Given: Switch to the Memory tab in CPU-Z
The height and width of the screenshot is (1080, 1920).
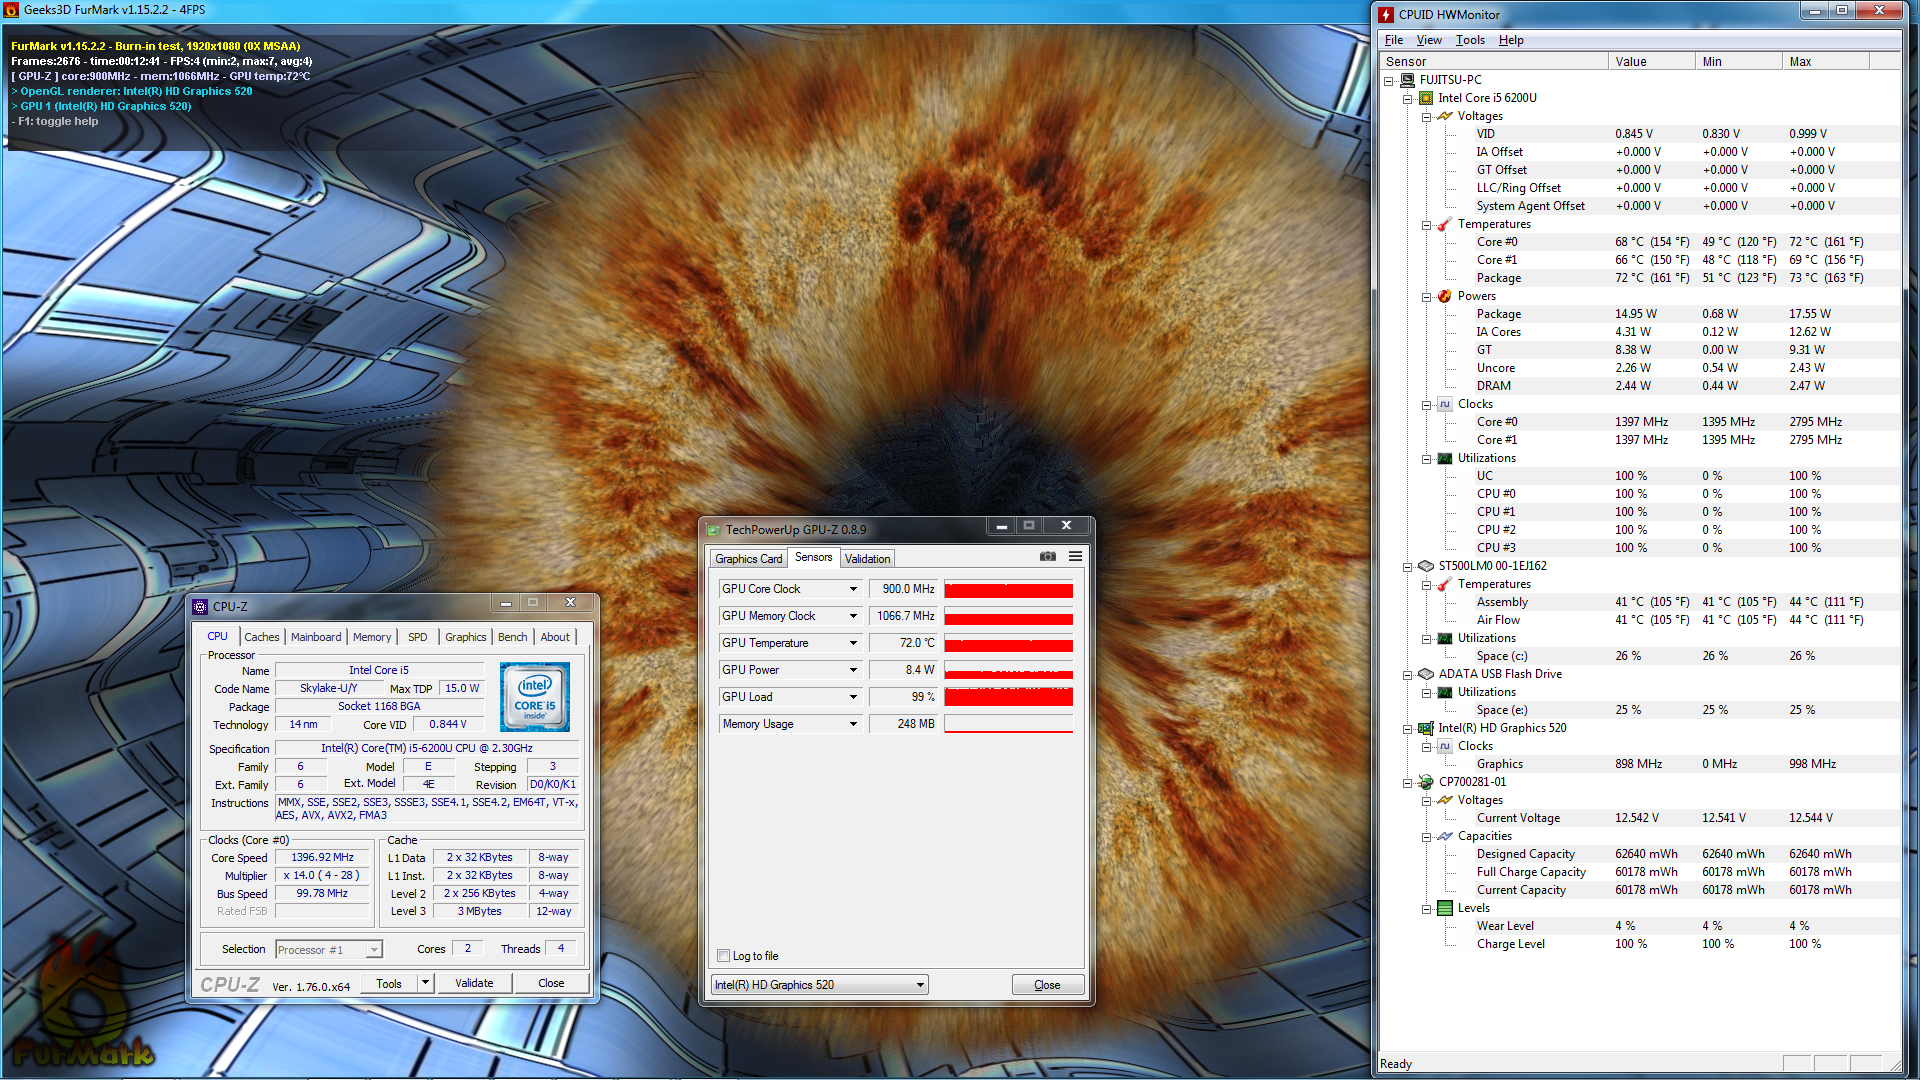Looking at the screenshot, I should (x=372, y=637).
